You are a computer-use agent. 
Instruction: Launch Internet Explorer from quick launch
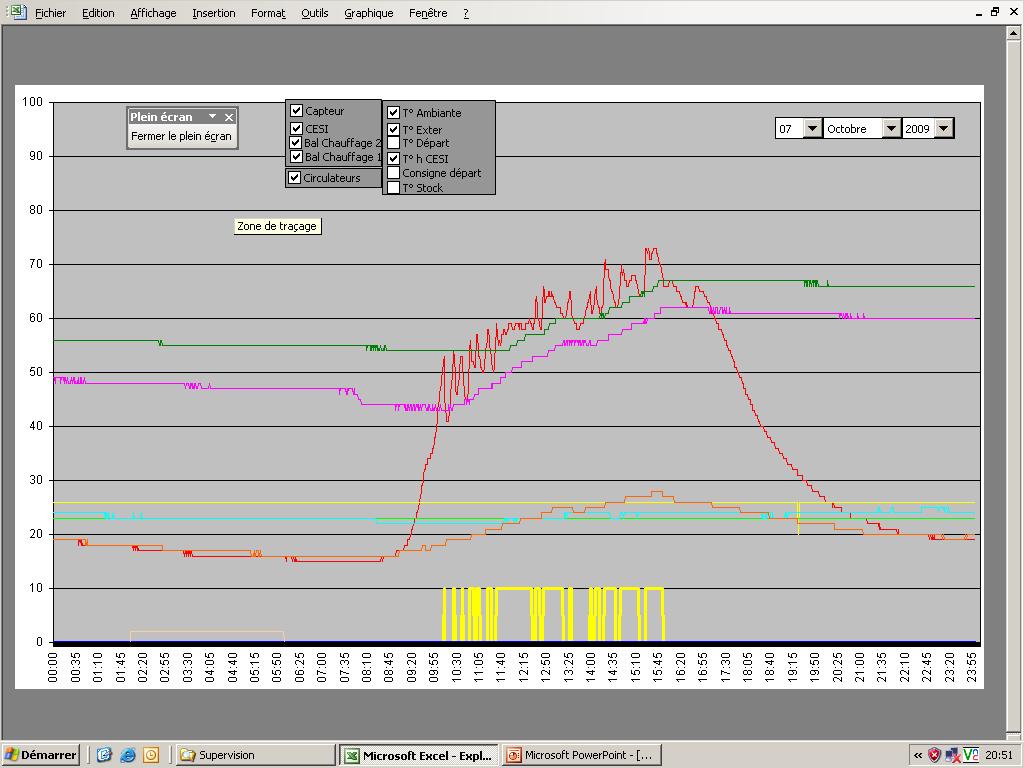tap(127, 755)
